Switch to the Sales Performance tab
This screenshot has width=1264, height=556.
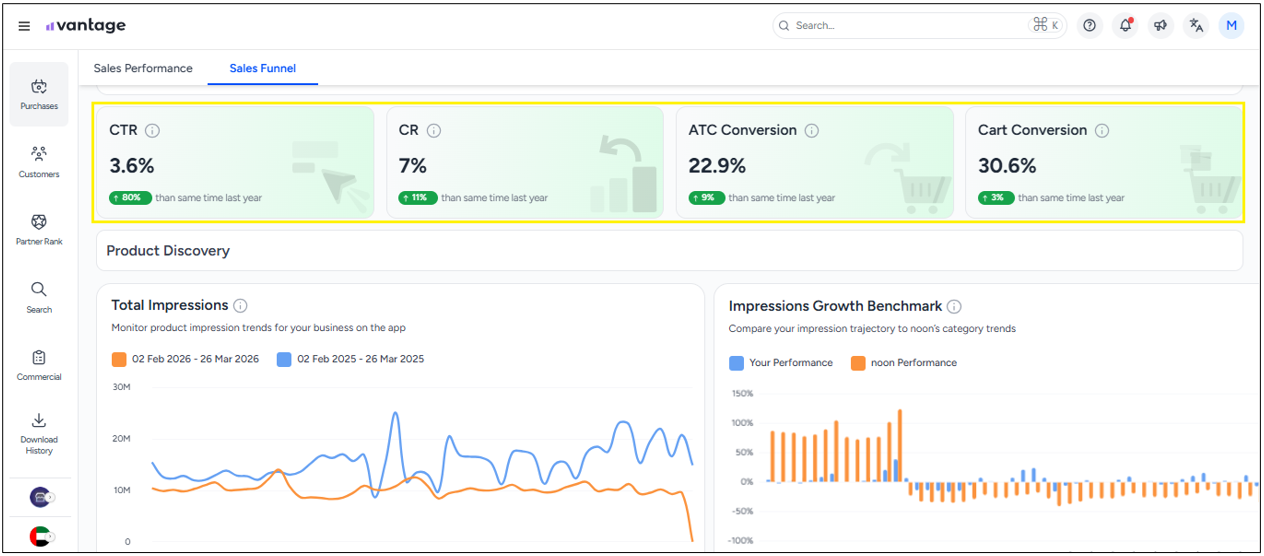pos(143,69)
